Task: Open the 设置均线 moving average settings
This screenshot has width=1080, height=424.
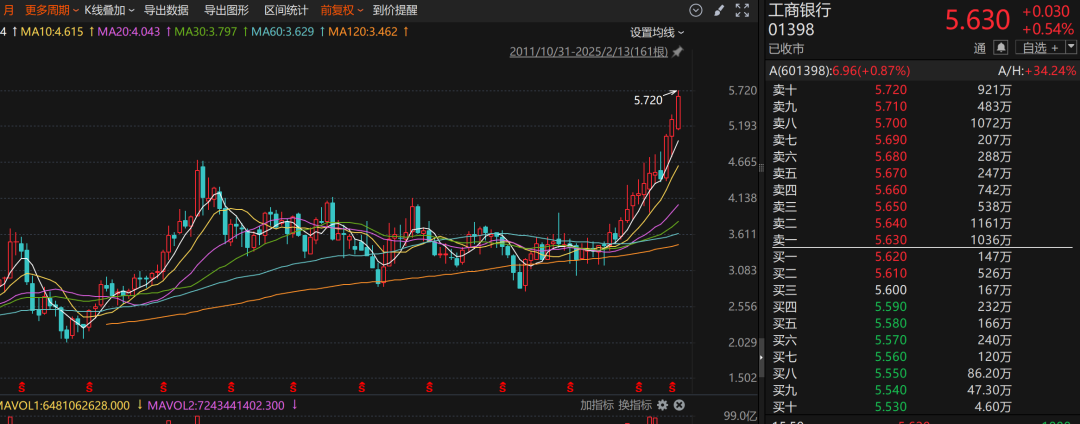Action: click(657, 32)
